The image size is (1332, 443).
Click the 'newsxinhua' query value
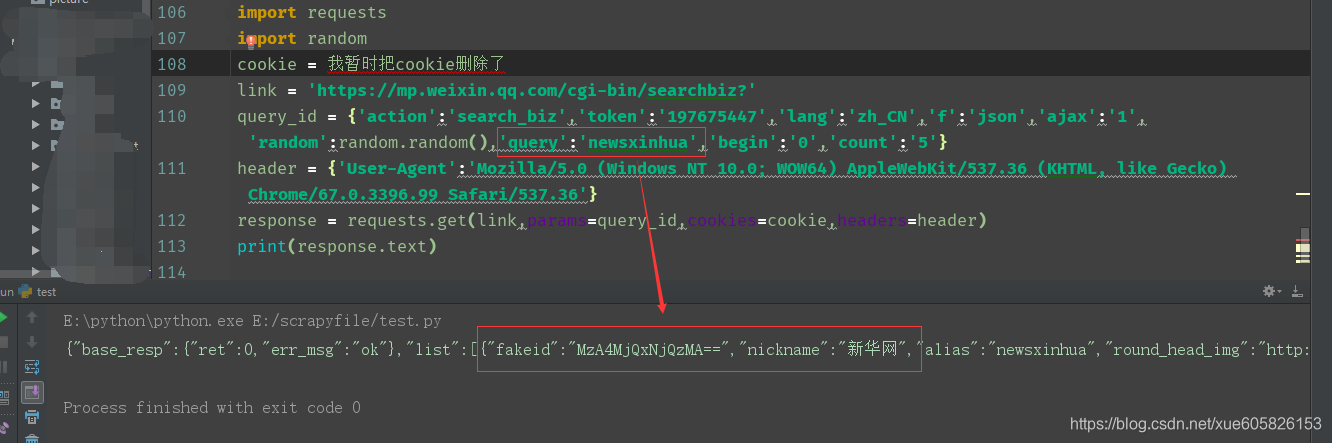pyautogui.click(x=642, y=142)
